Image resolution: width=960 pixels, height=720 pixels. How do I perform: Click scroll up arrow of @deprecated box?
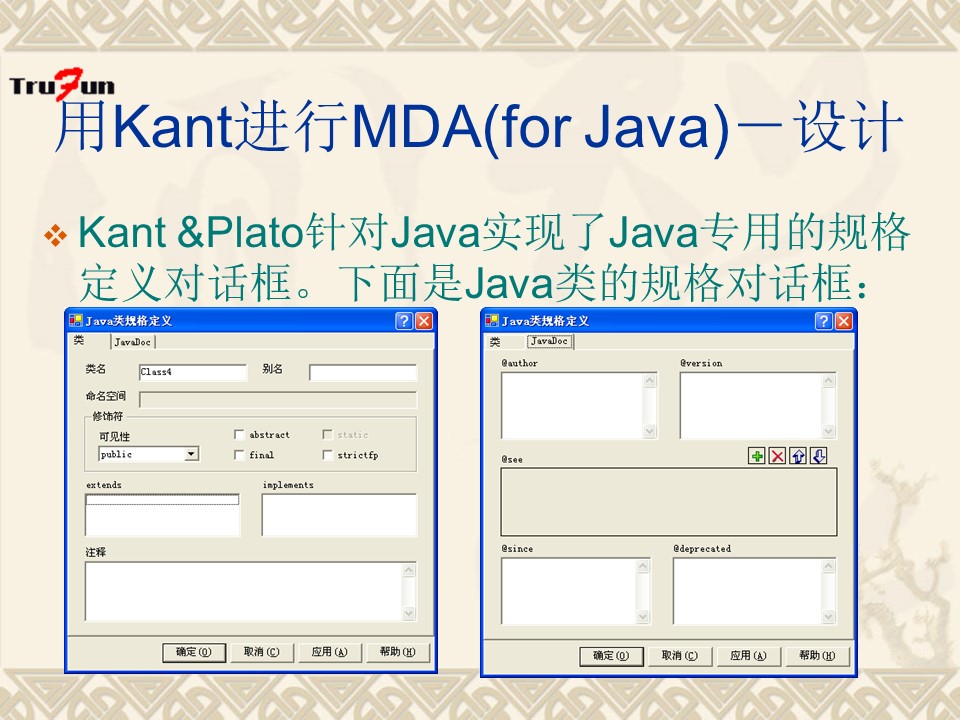coord(828,566)
